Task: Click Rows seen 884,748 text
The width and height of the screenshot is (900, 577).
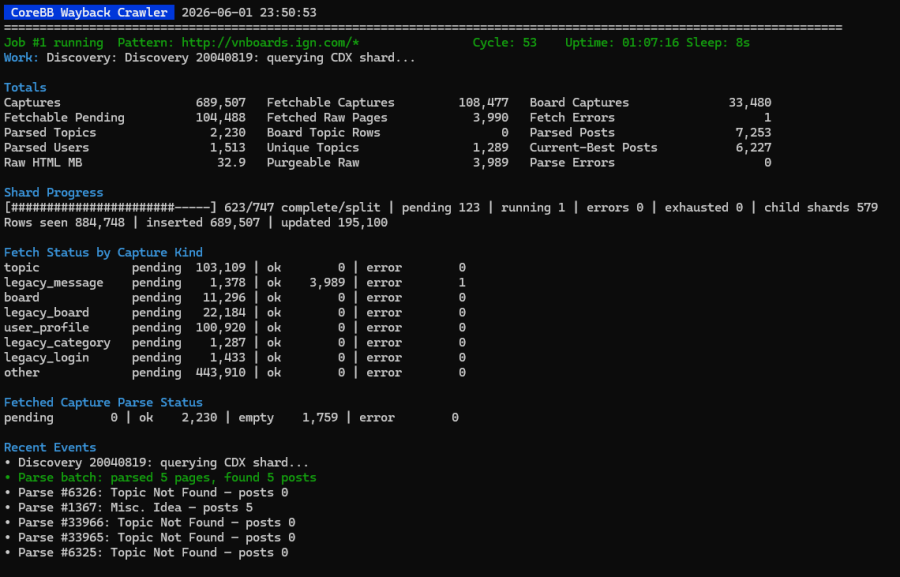Action: 64,222
